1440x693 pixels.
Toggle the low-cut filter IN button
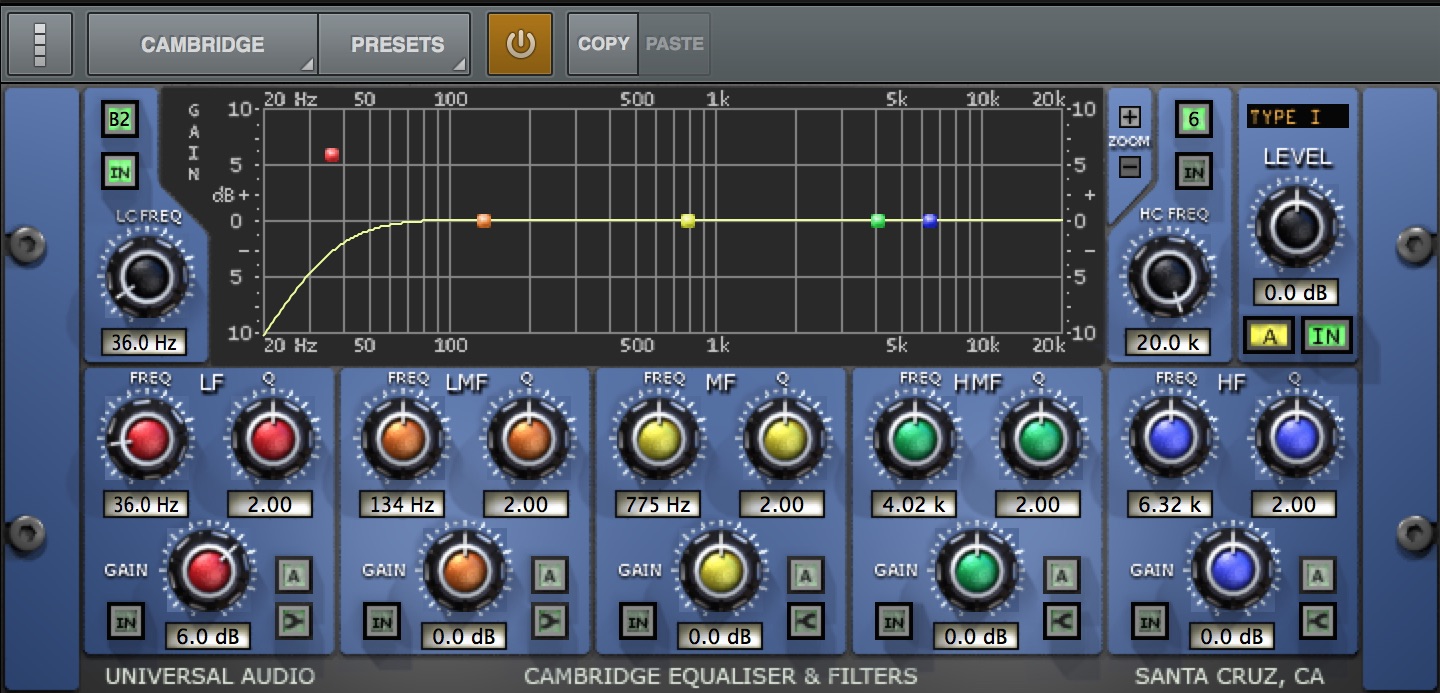click(x=120, y=172)
